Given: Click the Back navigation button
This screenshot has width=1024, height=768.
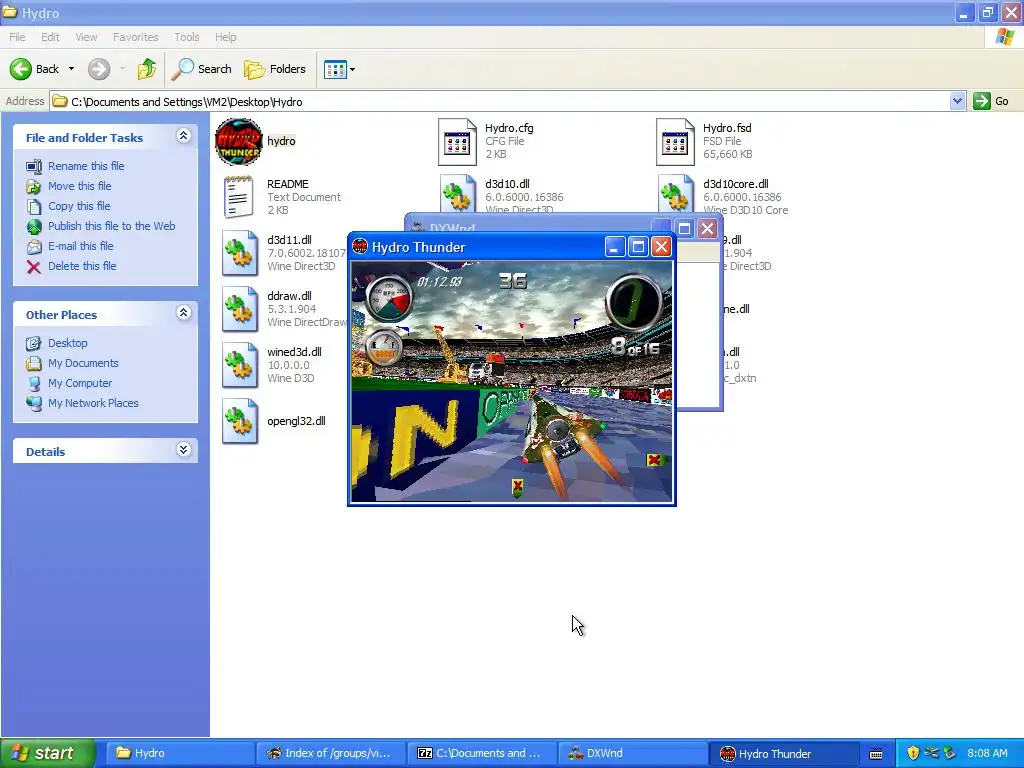Looking at the screenshot, I should coord(34,69).
